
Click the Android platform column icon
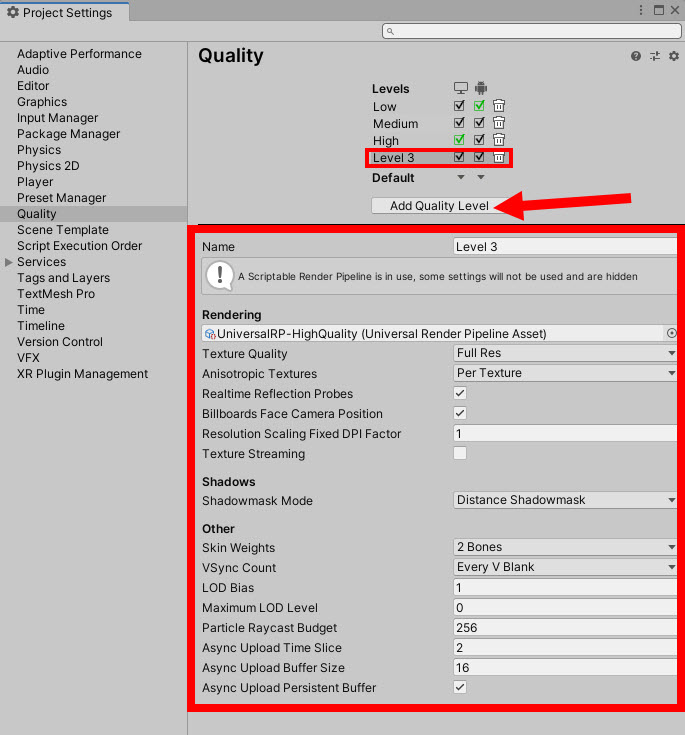[481, 88]
